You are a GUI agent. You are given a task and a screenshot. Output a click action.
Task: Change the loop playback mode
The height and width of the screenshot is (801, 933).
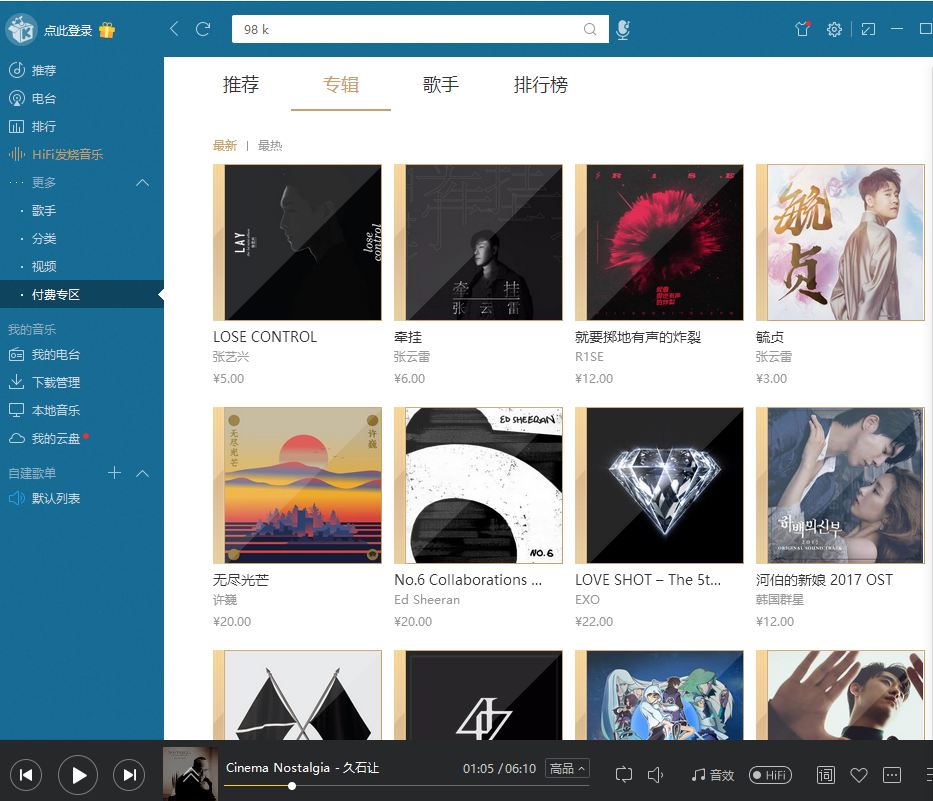point(624,774)
